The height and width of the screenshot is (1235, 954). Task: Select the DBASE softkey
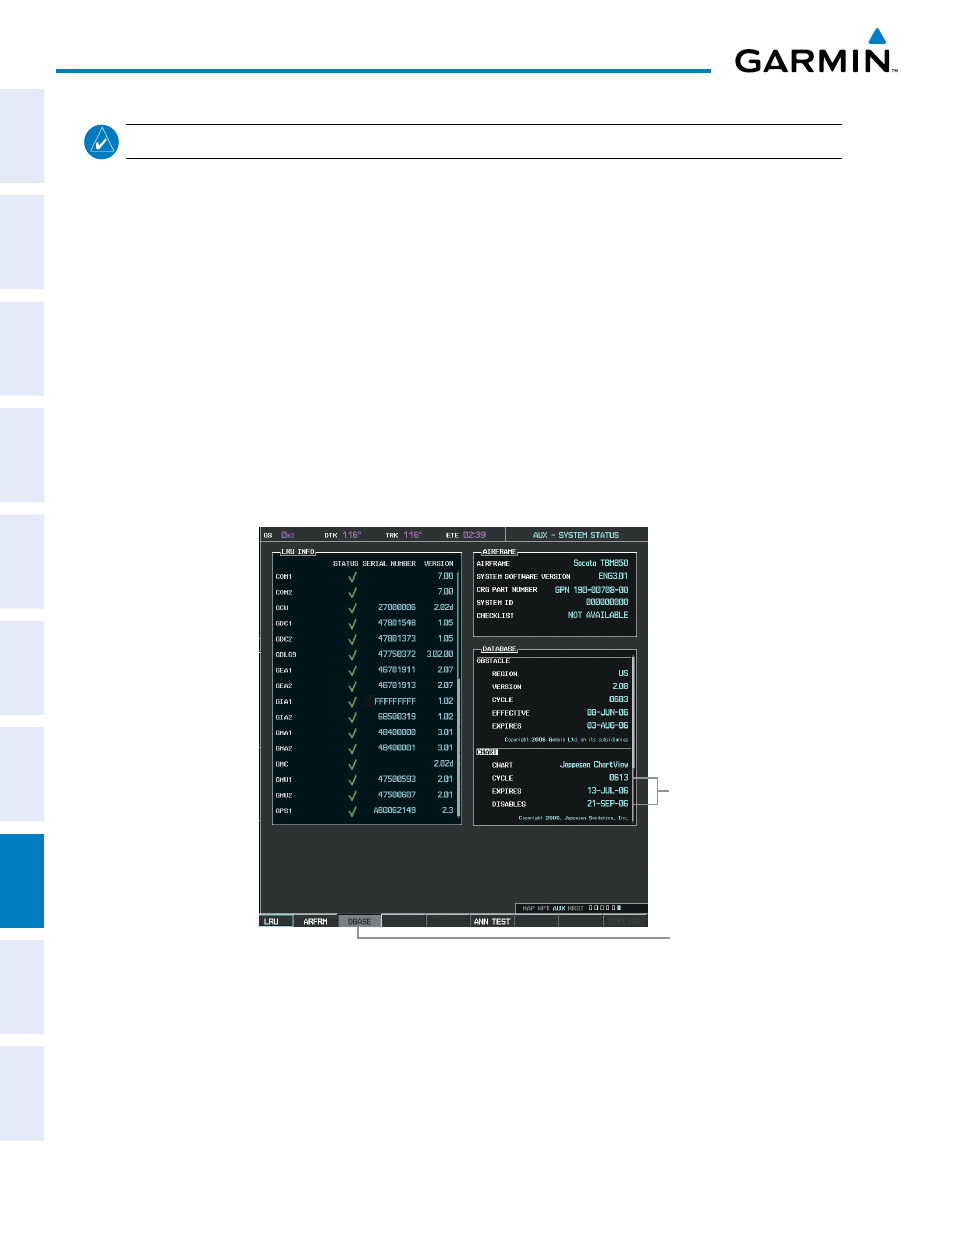359,921
